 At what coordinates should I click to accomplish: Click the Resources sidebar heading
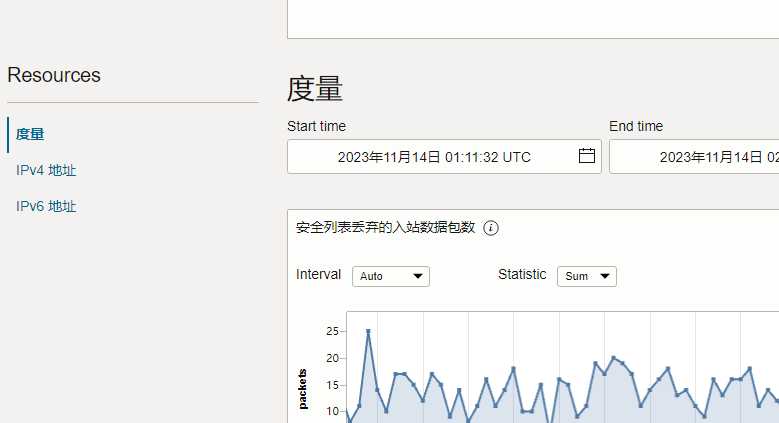click(x=54, y=75)
